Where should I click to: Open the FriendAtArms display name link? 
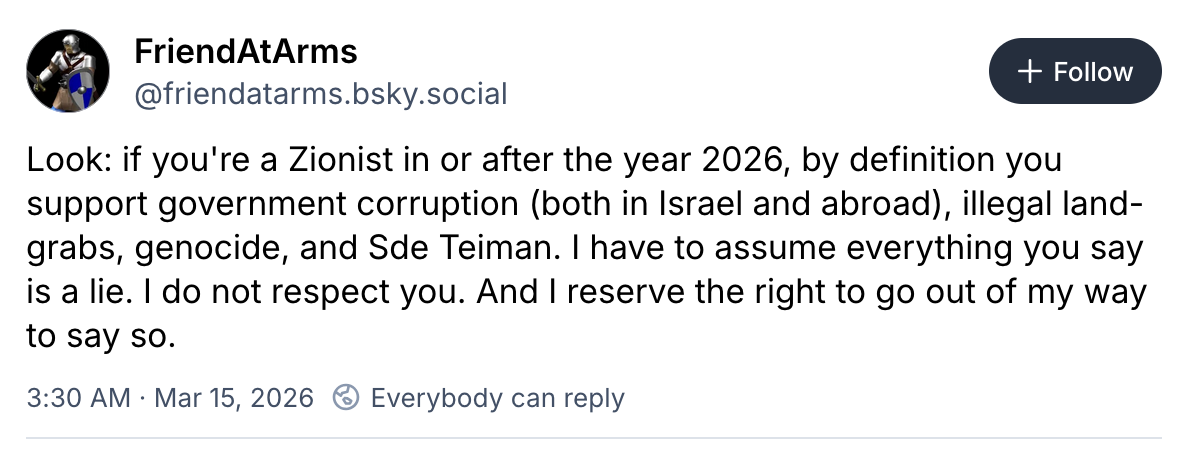click(245, 51)
